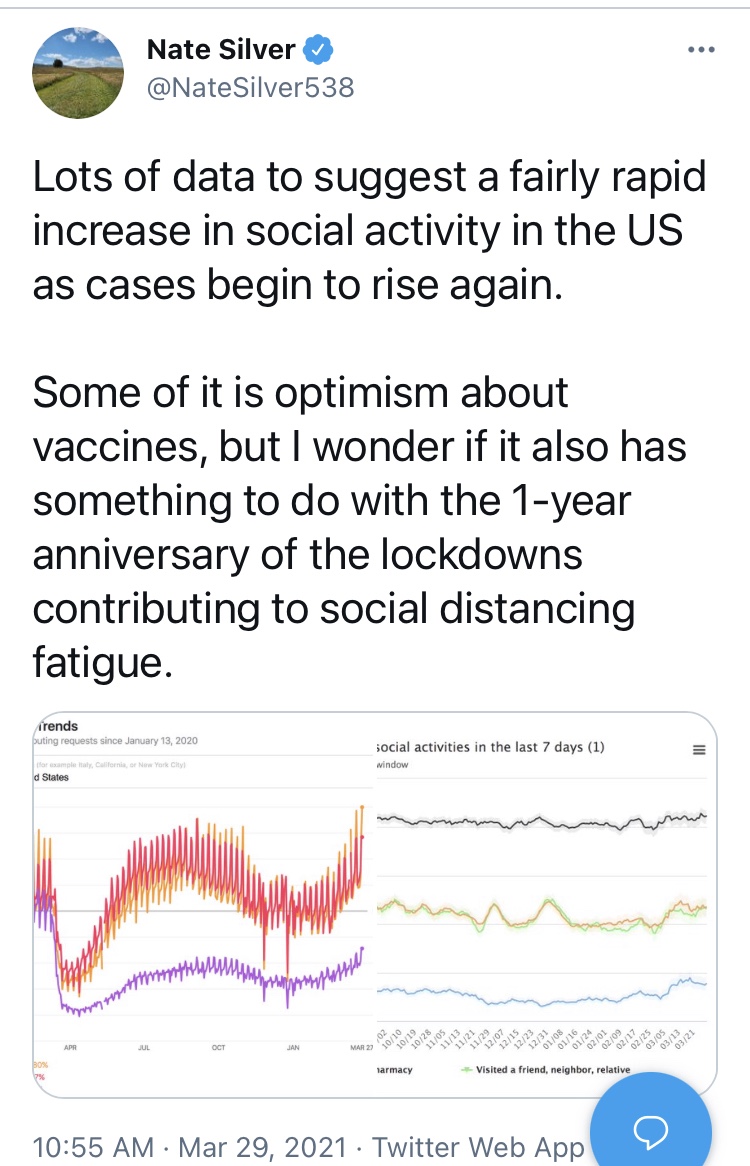Image resolution: width=750 pixels, height=1166 pixels.
Task: Click the 'social activities in the last 7 days' title
Action: pyautogui.click(x=490, y=748)
